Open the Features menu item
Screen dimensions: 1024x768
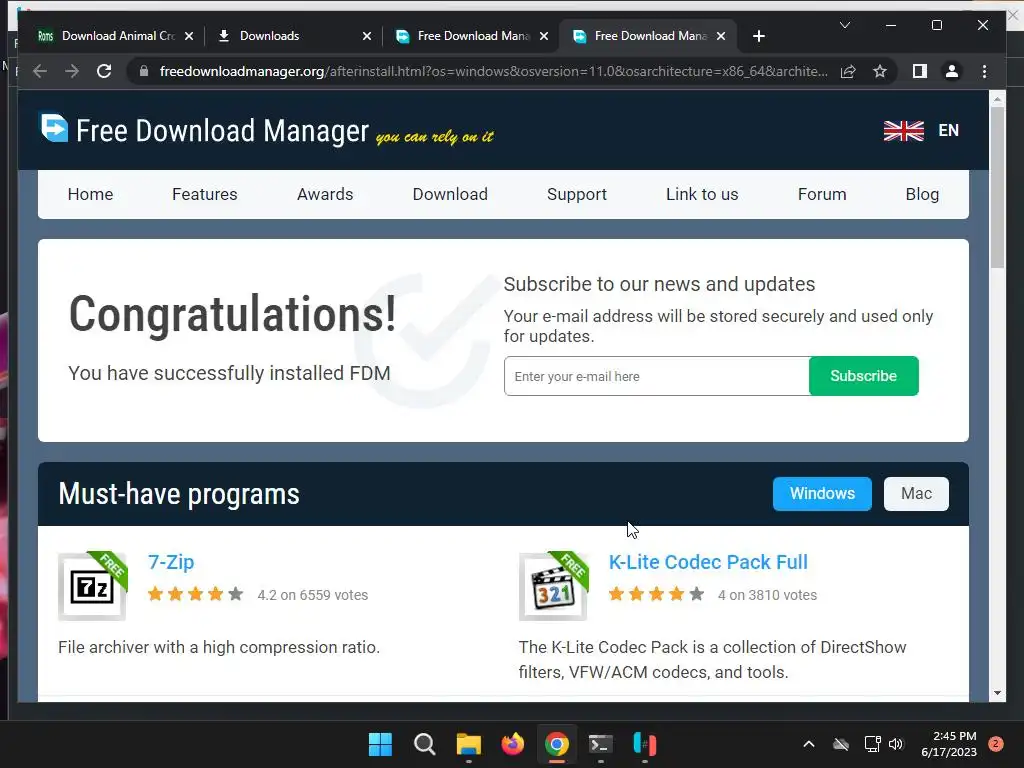coord(204,195)
